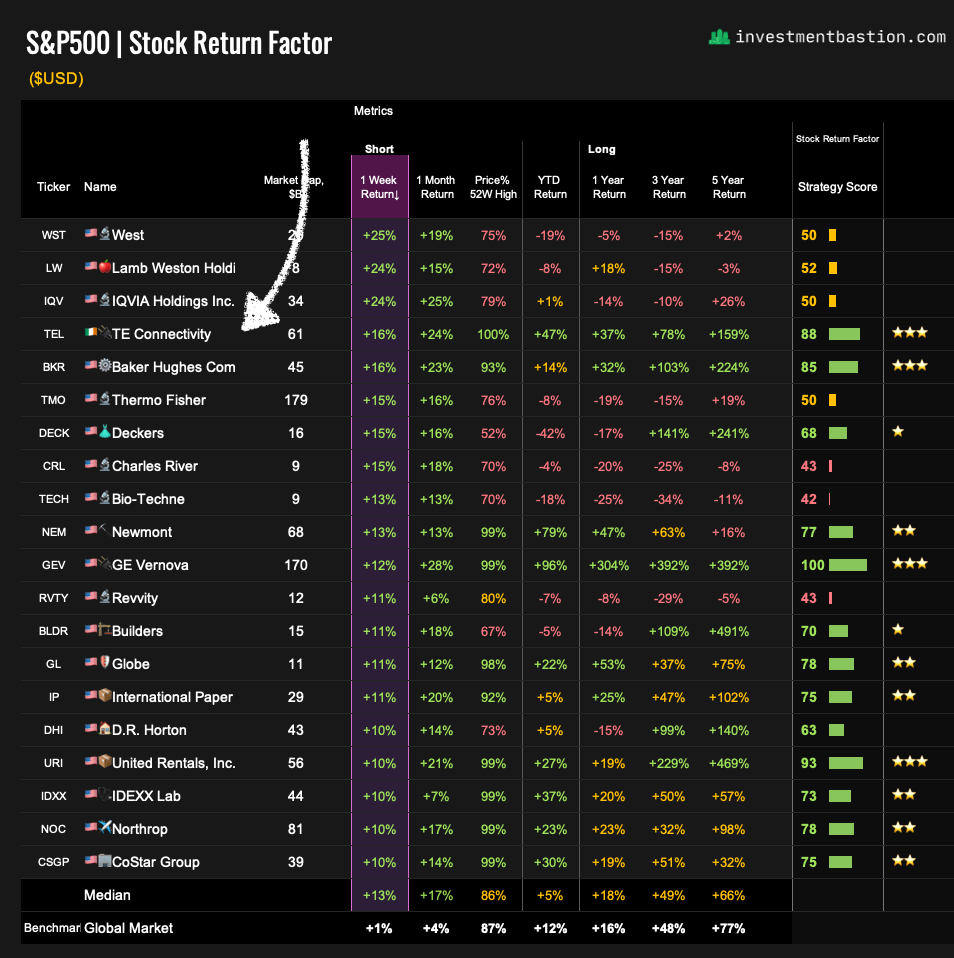The height and width of the screenshot is (958, 954).
Task: Click the stethoscope icon beside IDEXX Lab
Action: [105, 794]
